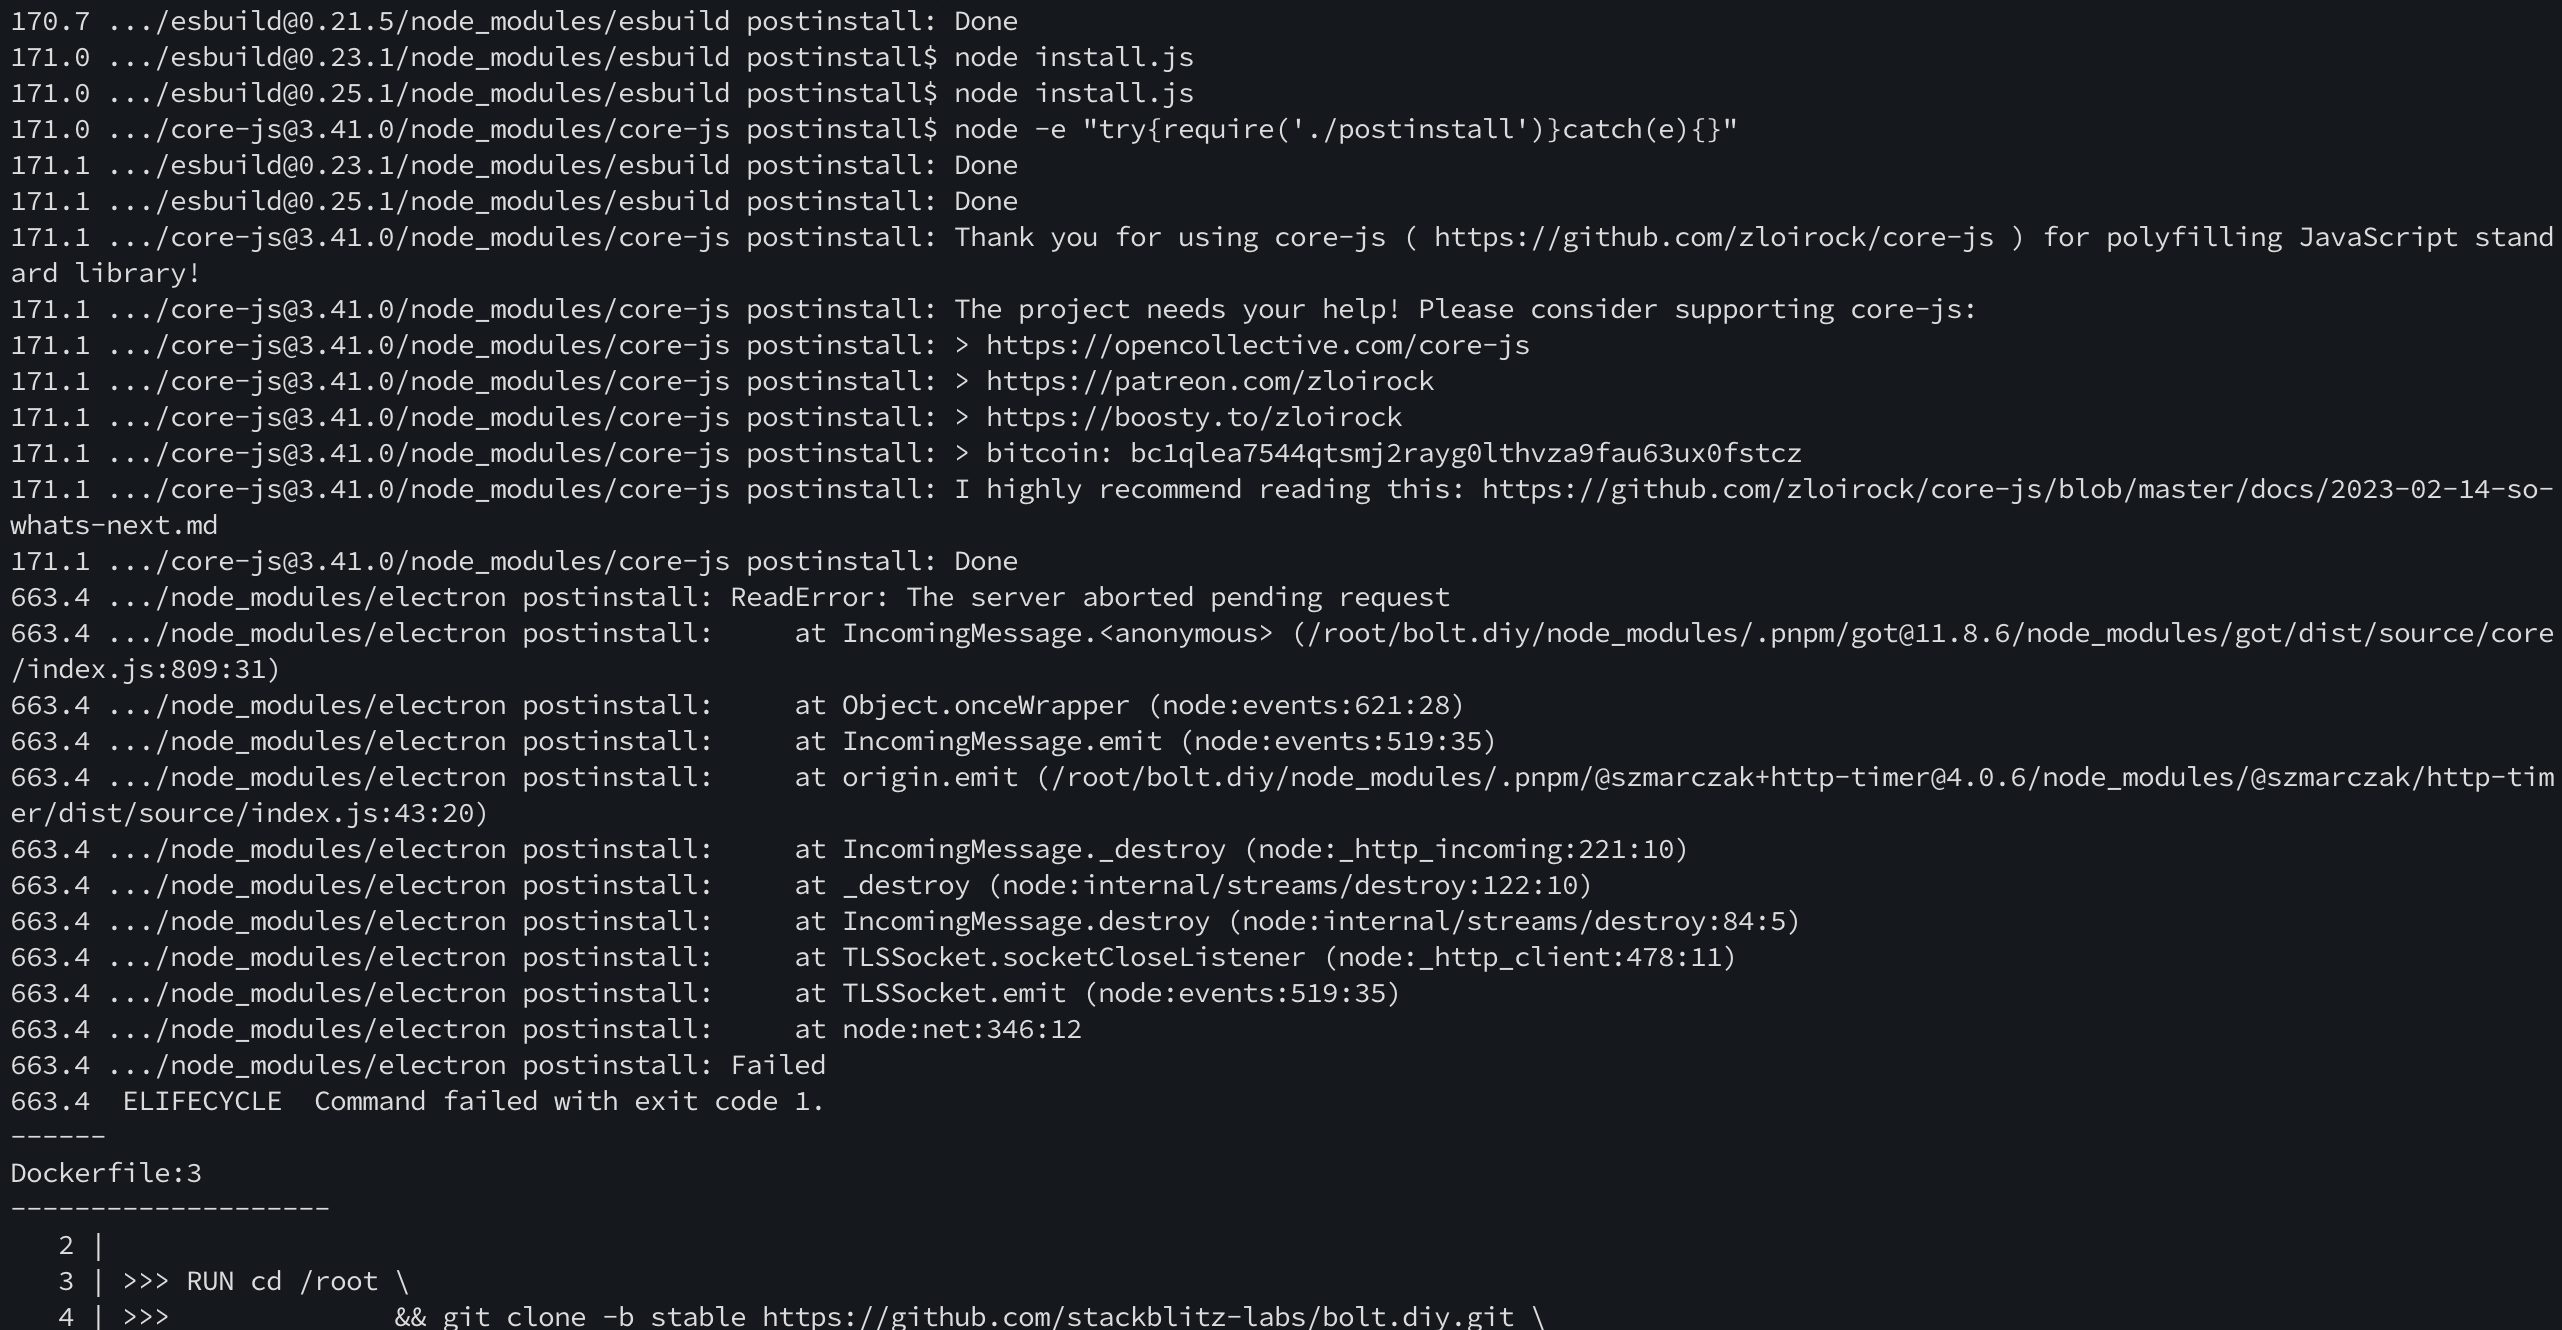This screenshot has height=1330, width=2562.
Task: Click the IncomingMessage._destroy stack frame
Action: (1033, 850)
